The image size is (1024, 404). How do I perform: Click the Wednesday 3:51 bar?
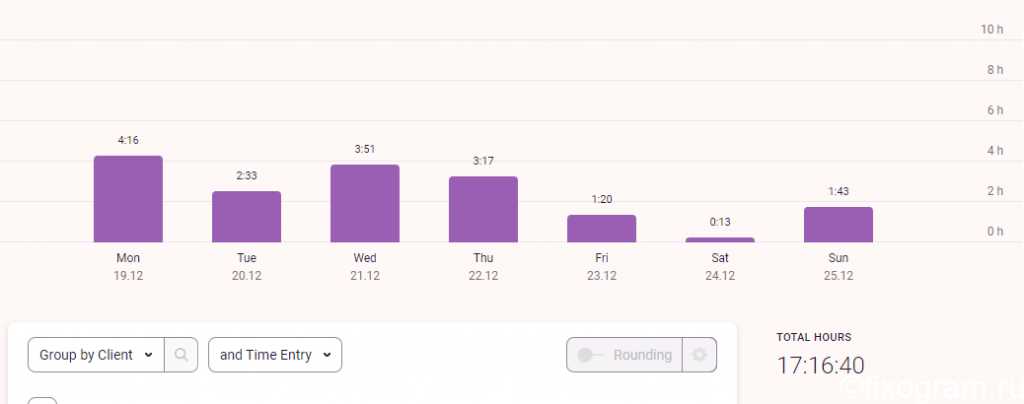click(365, 204)
